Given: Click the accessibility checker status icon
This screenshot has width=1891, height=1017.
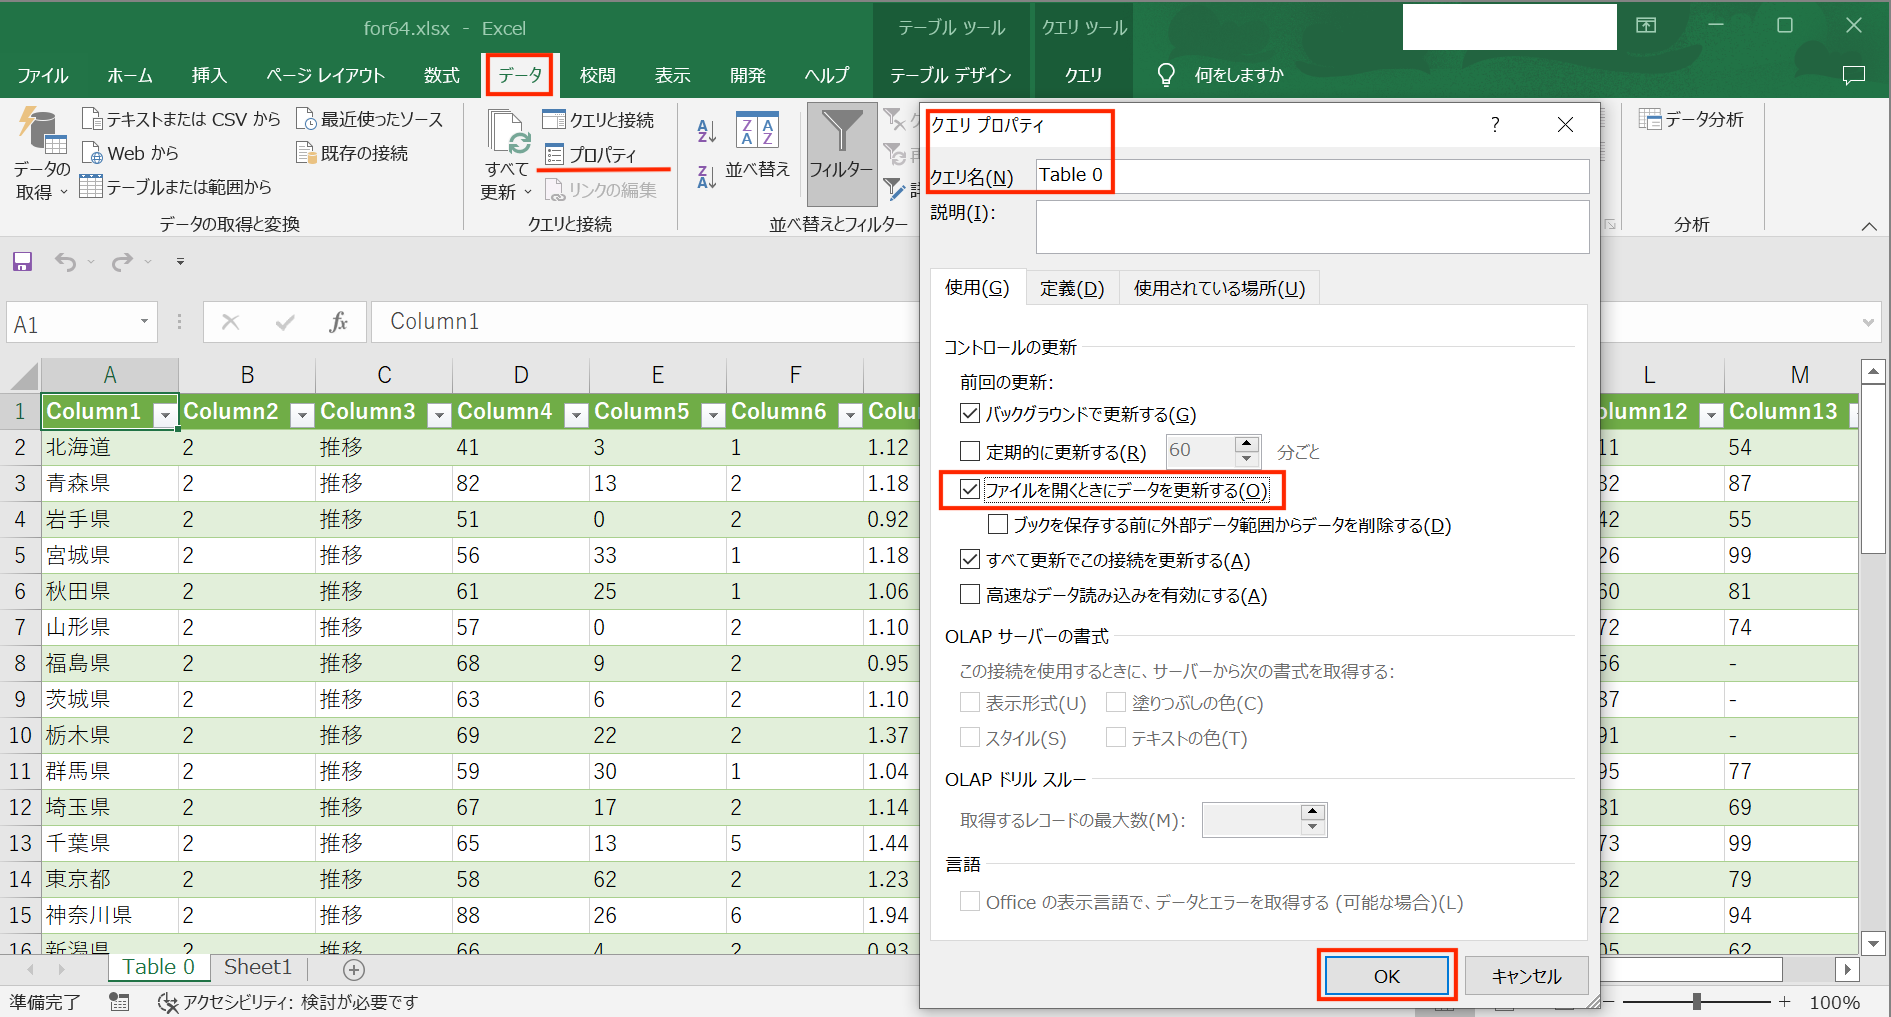Looking at the screenshot, I should point(167,1001).
